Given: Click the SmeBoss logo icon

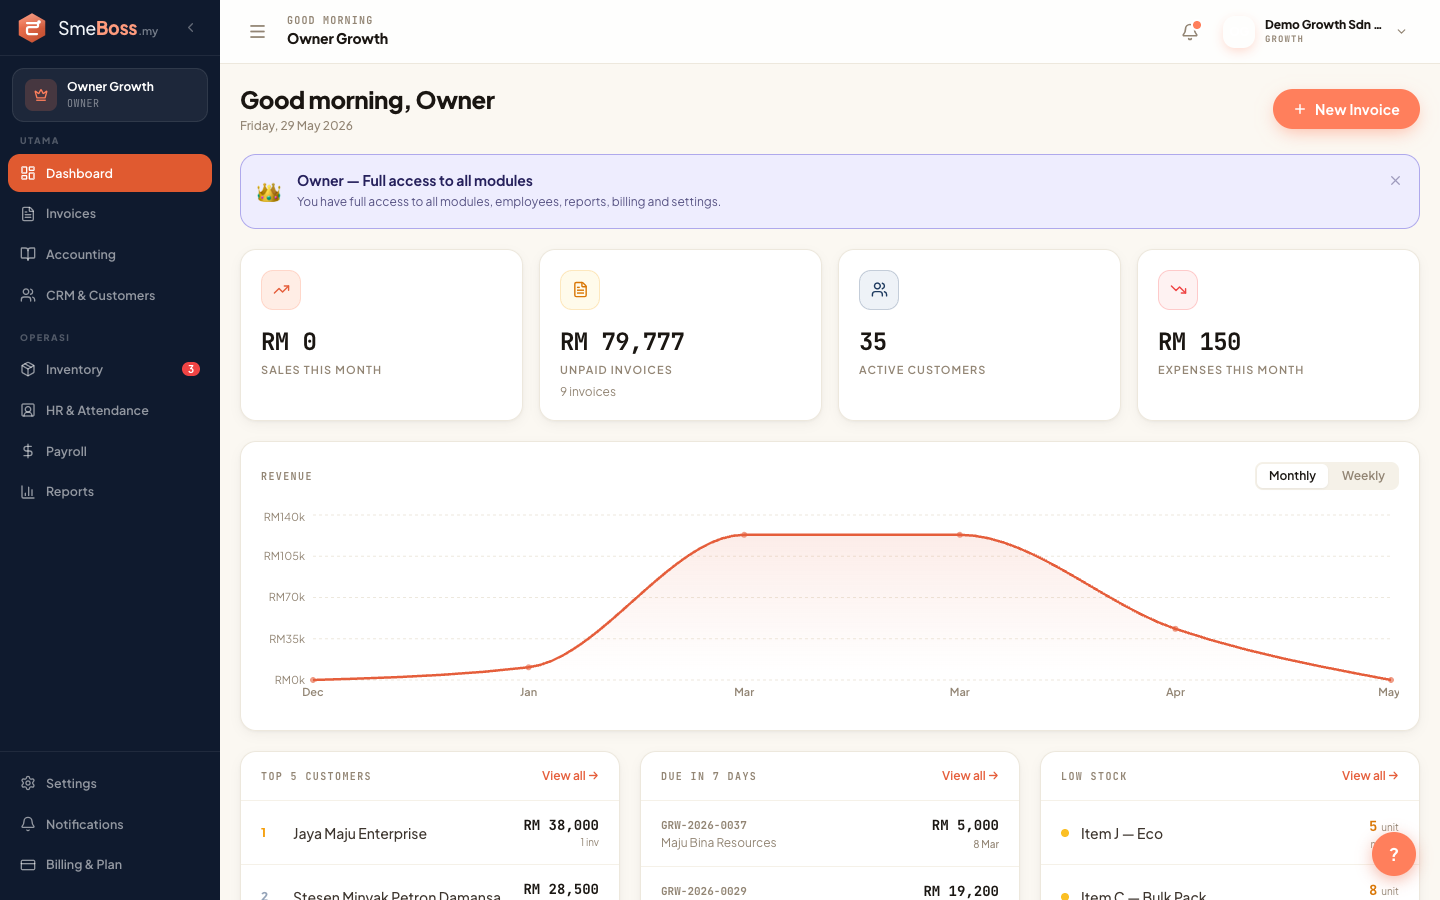Looking at the screenshot, I should click(32, 28).
